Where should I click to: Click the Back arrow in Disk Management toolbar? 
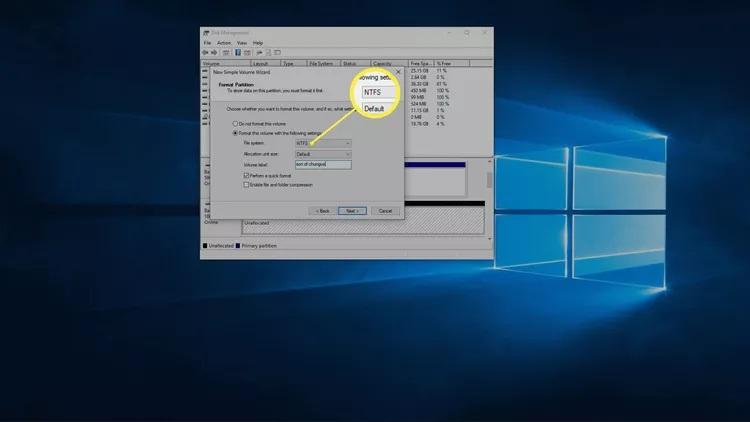point(207,52)
